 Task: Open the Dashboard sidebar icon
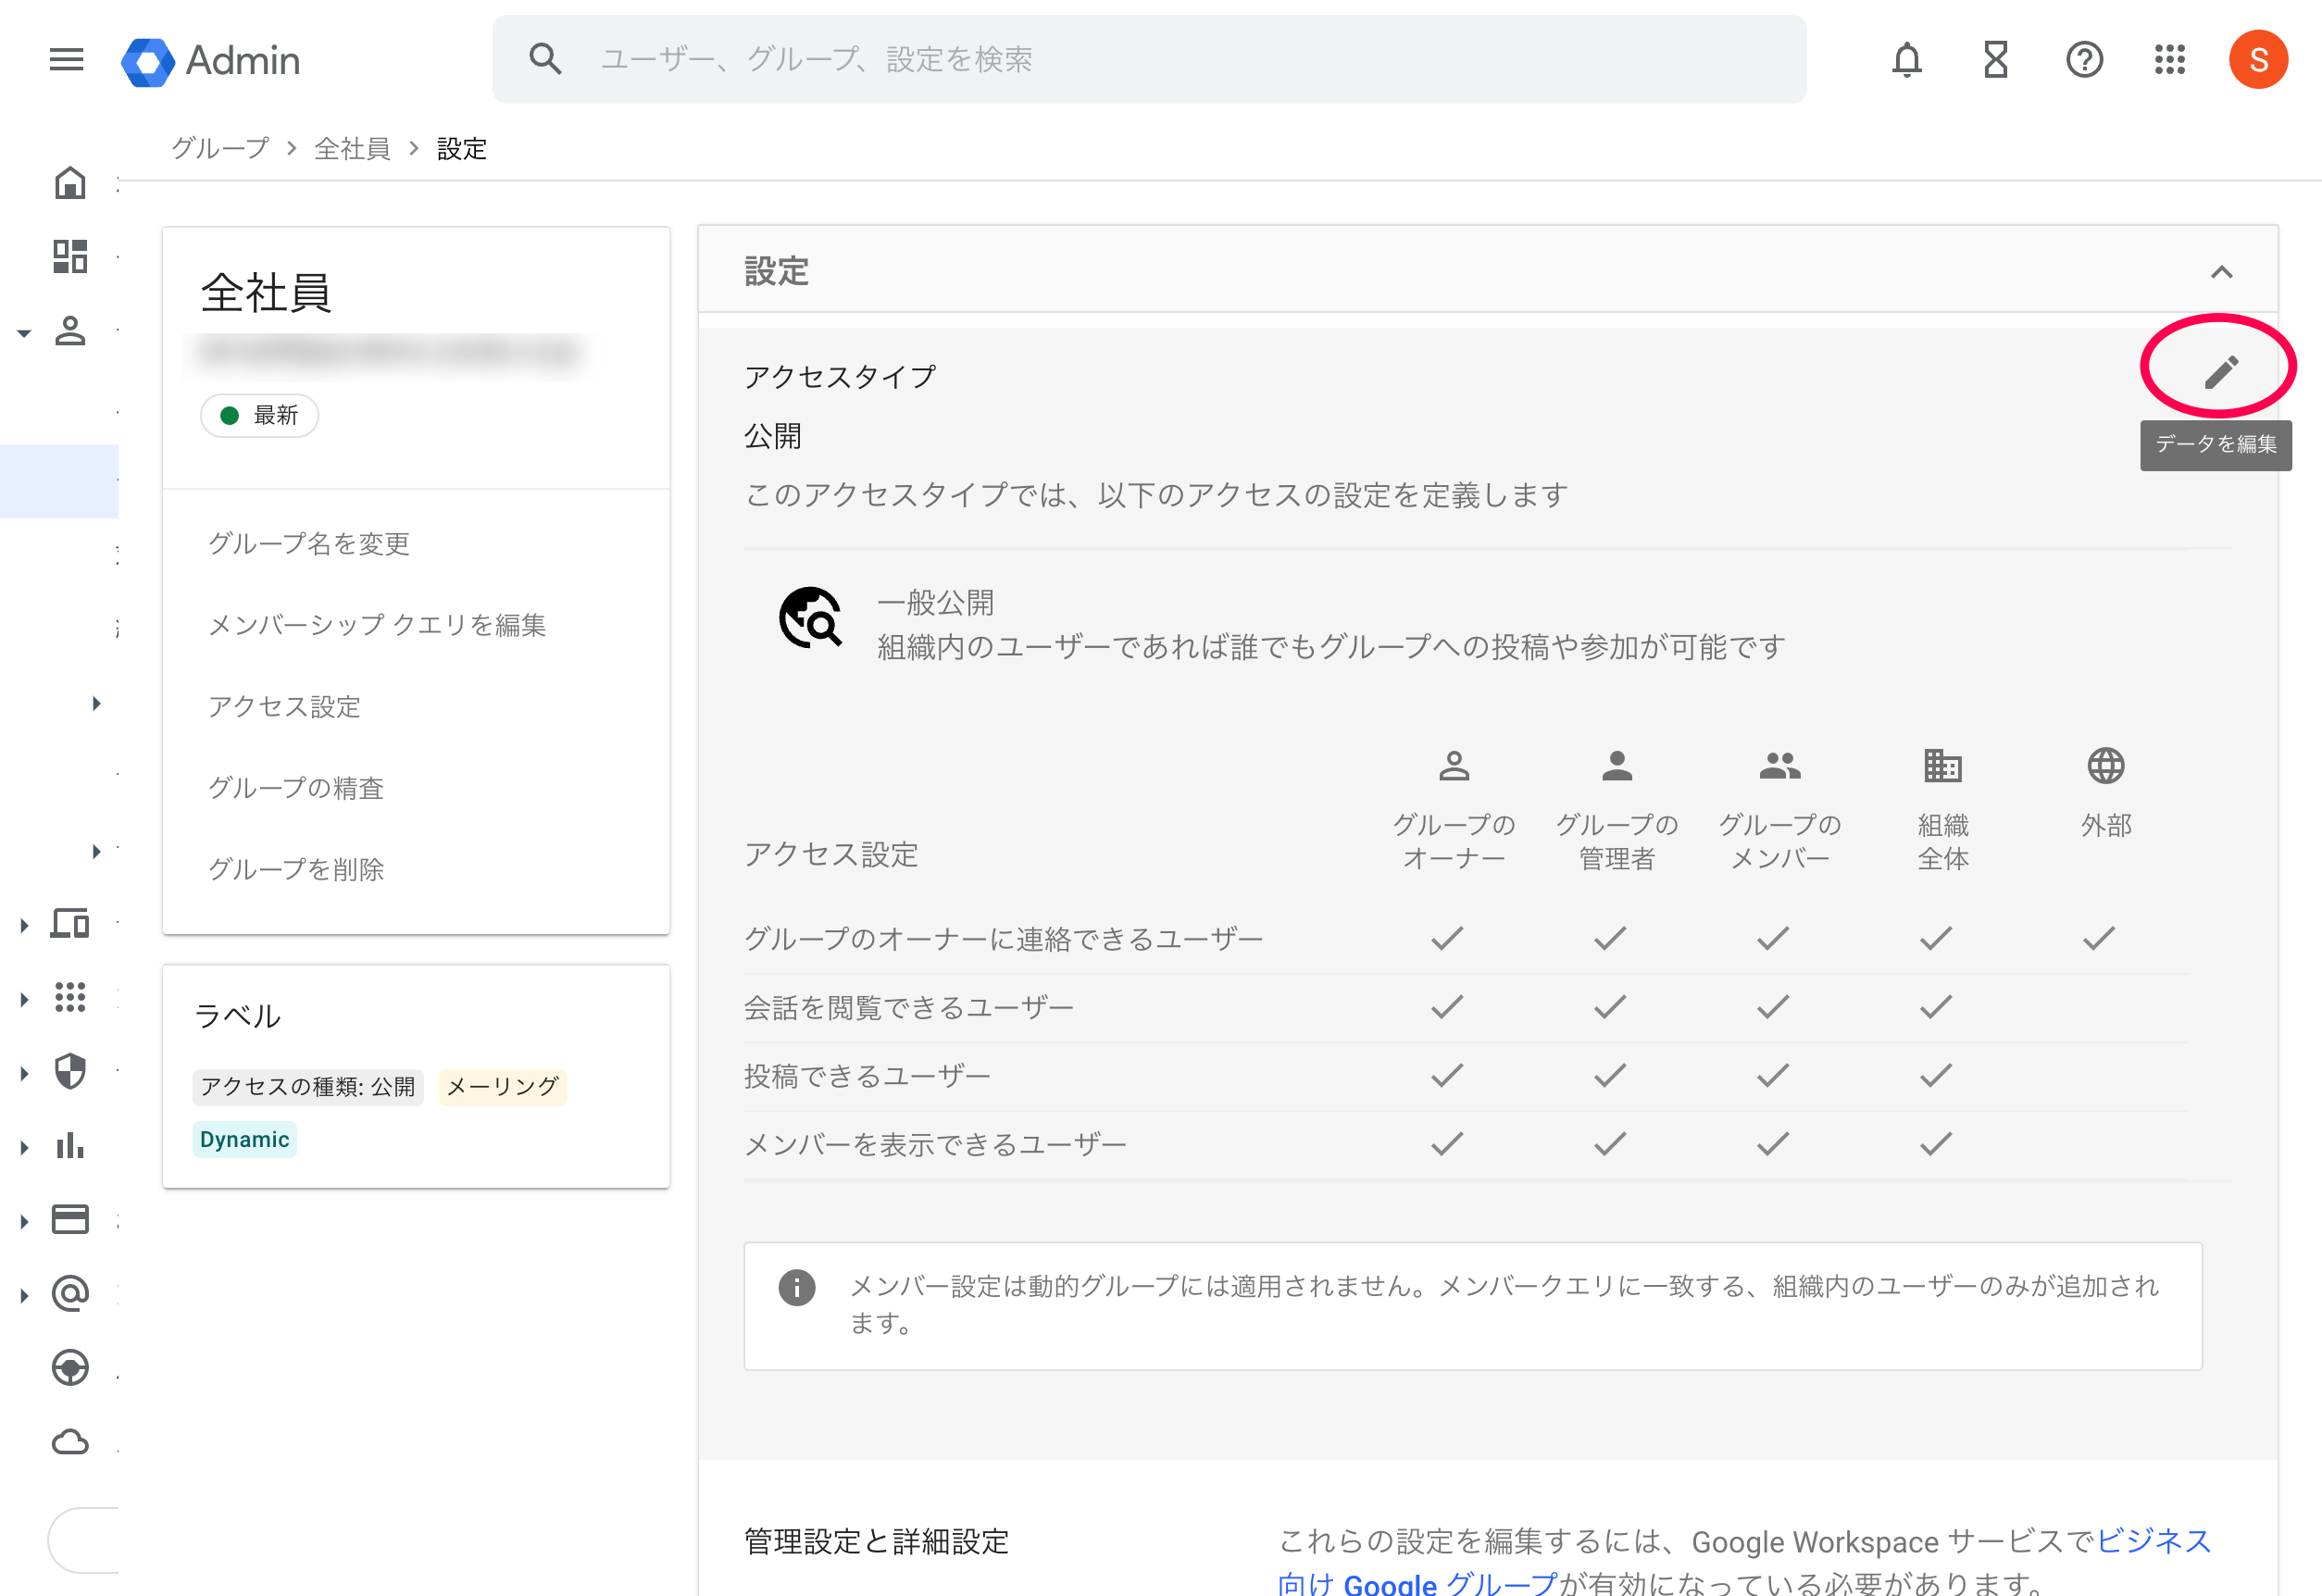[x=70, y=256]
